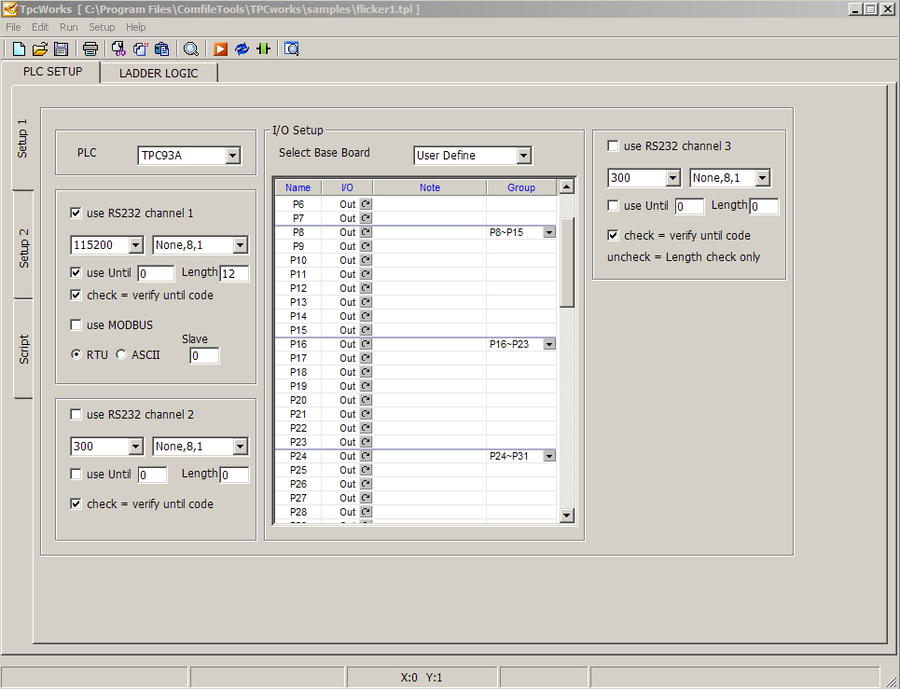
Task: Open the Run menu
Action: [x=69, y=27]
